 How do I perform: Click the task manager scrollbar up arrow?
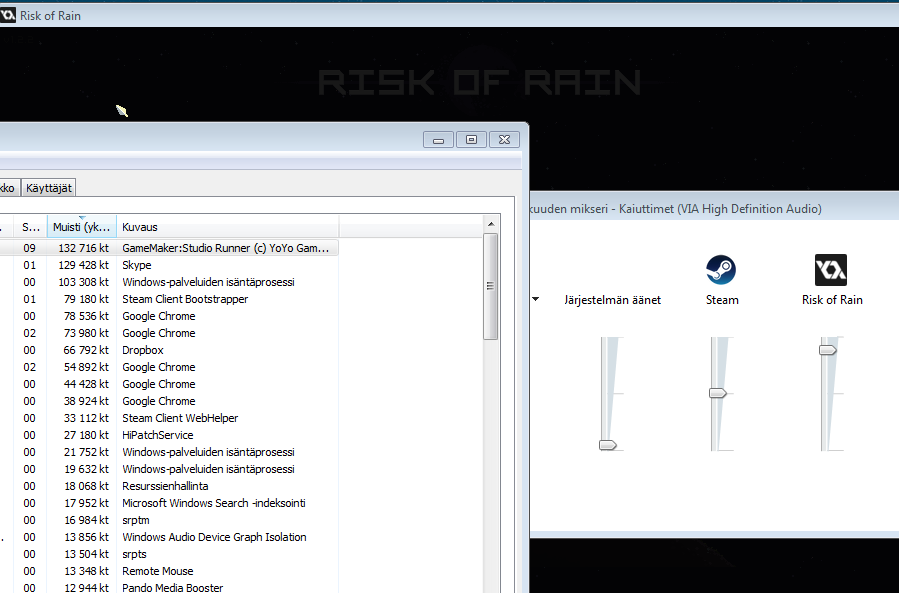coord(491,224)
